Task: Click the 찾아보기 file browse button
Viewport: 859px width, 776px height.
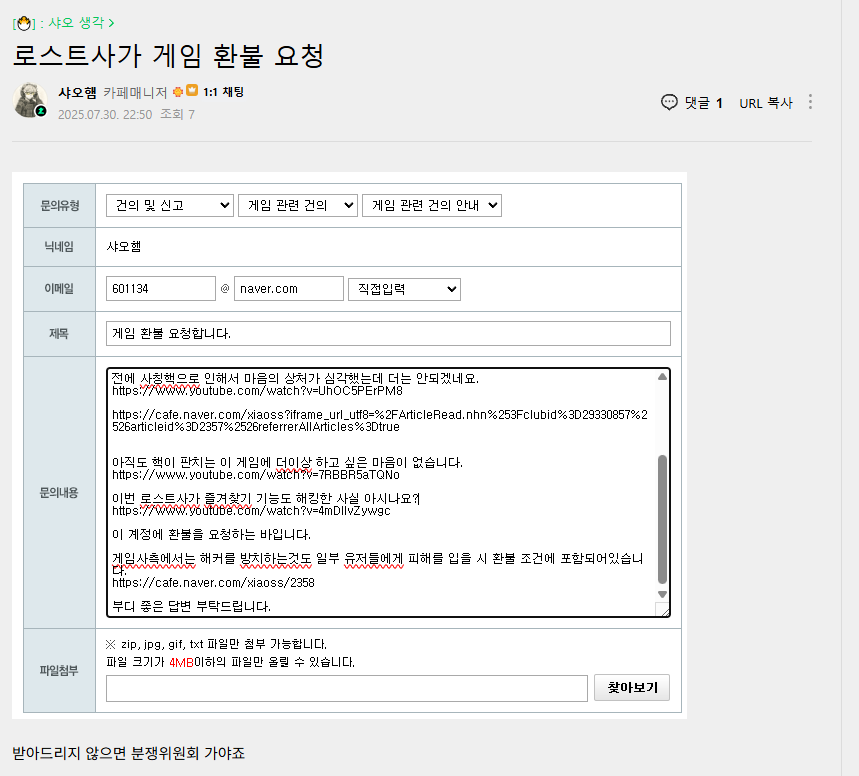Action: click(632, 688)
